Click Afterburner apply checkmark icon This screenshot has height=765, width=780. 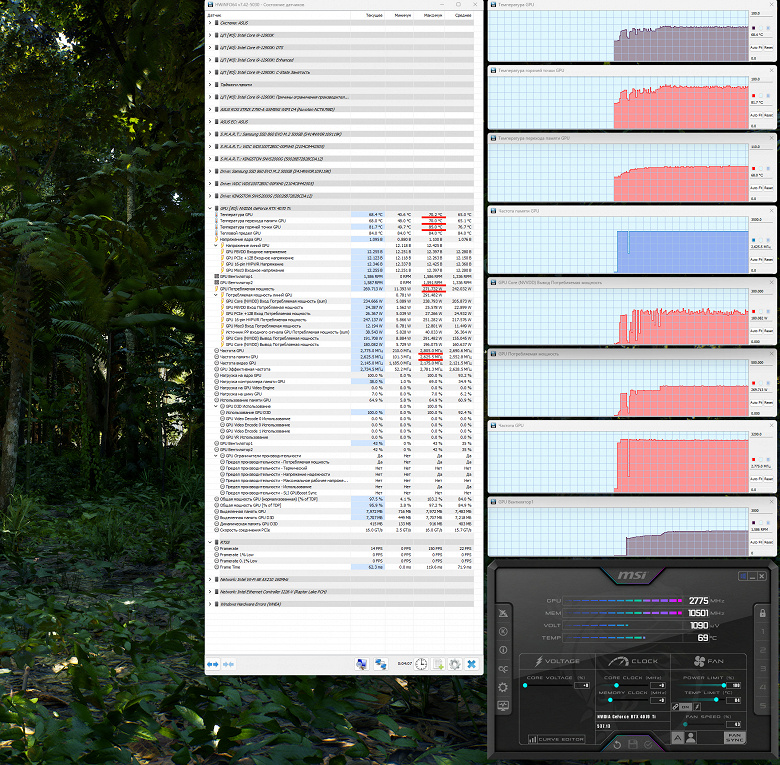(x=648, y=745)
